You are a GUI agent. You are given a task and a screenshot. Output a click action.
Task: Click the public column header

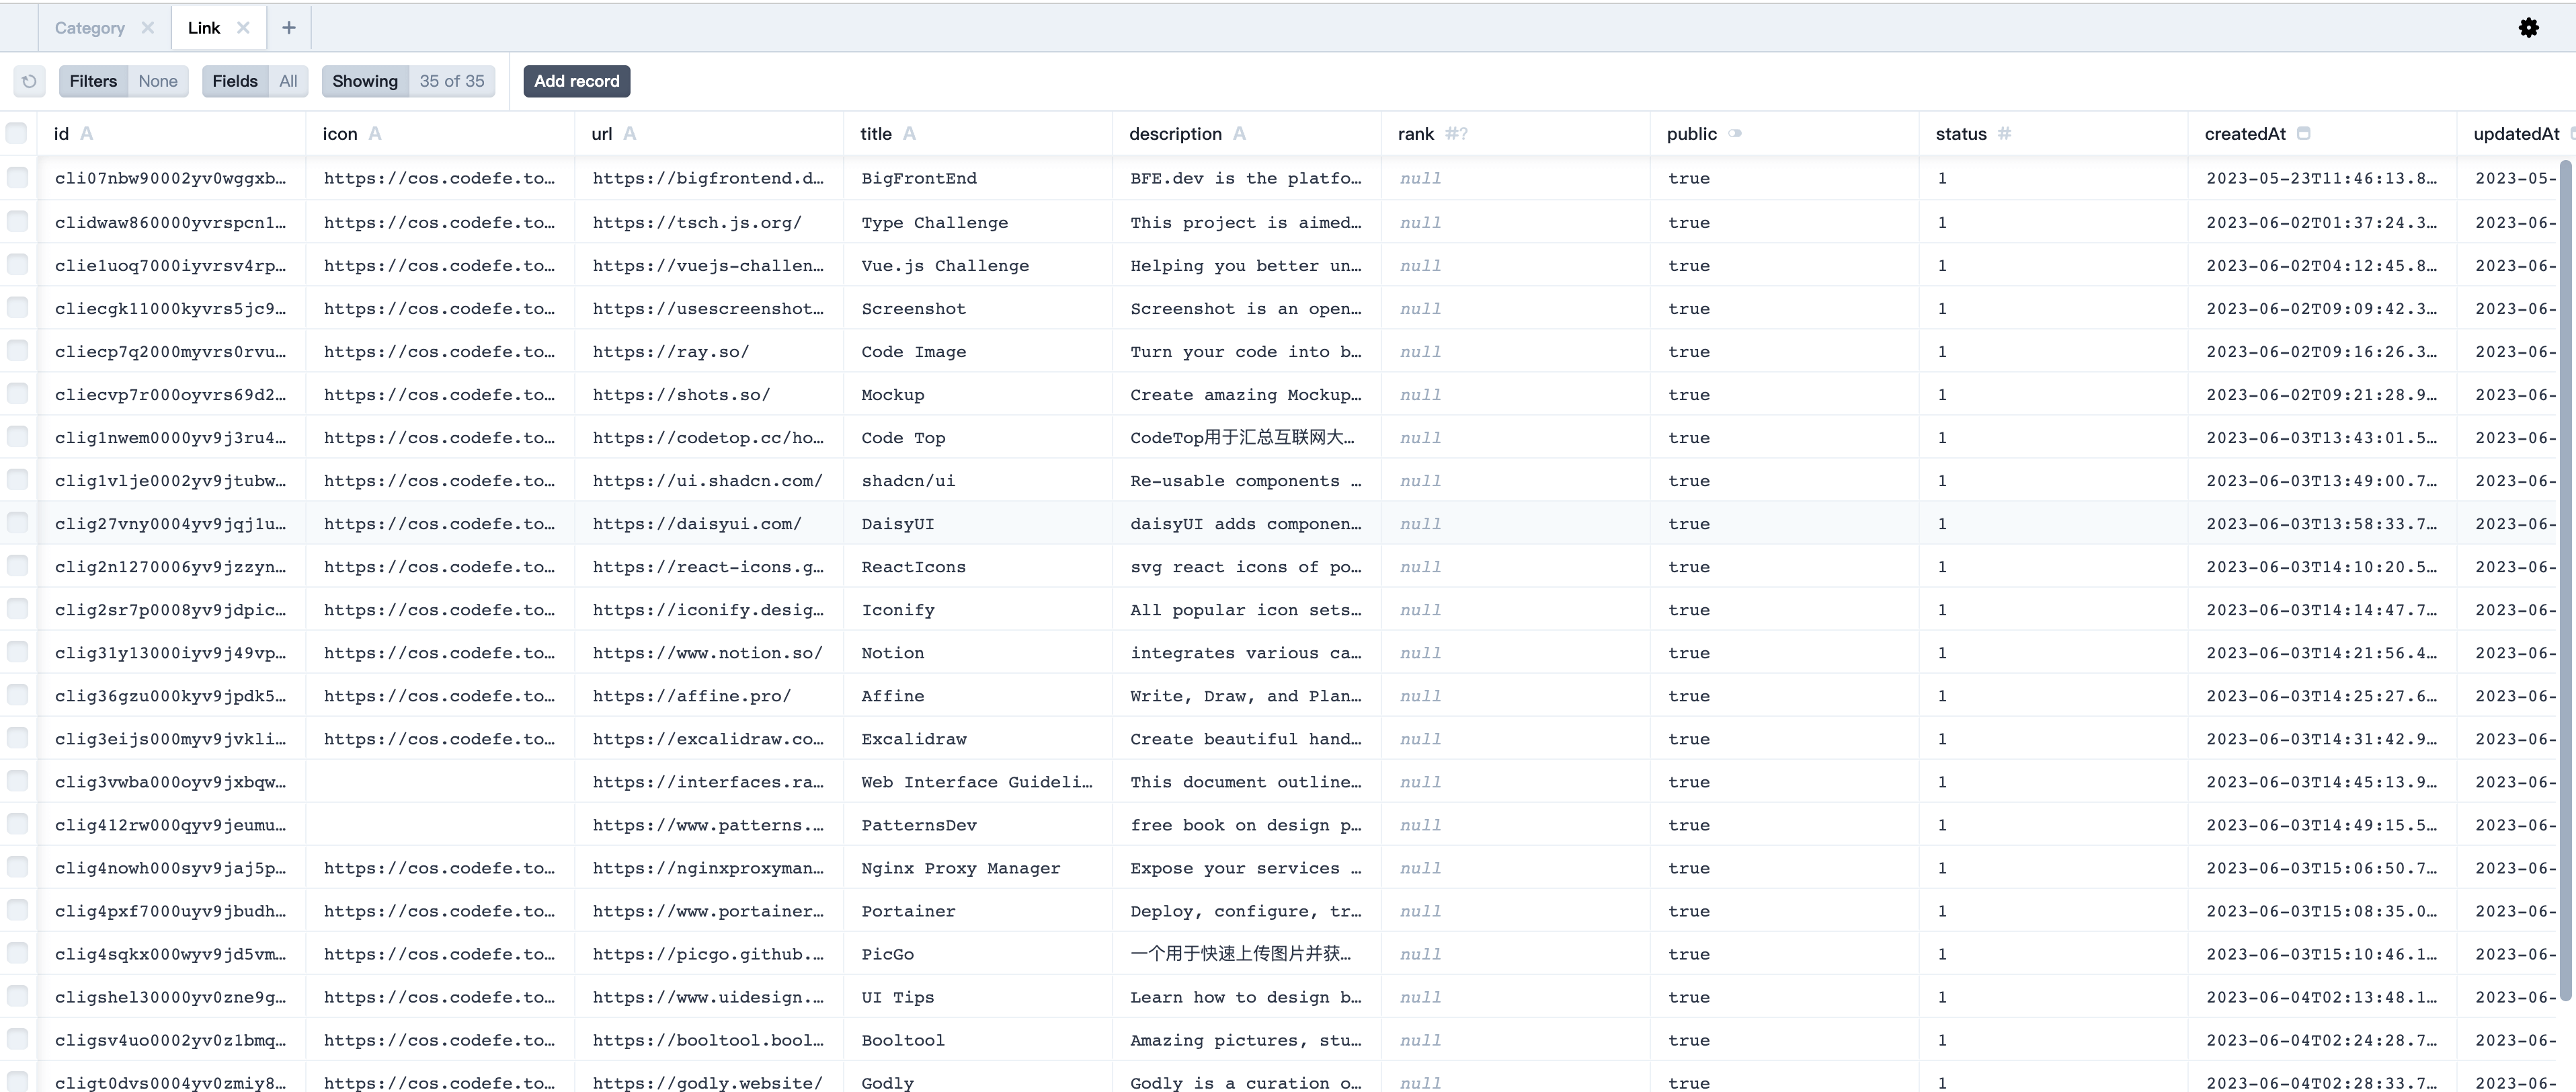tap(1785, 133)
